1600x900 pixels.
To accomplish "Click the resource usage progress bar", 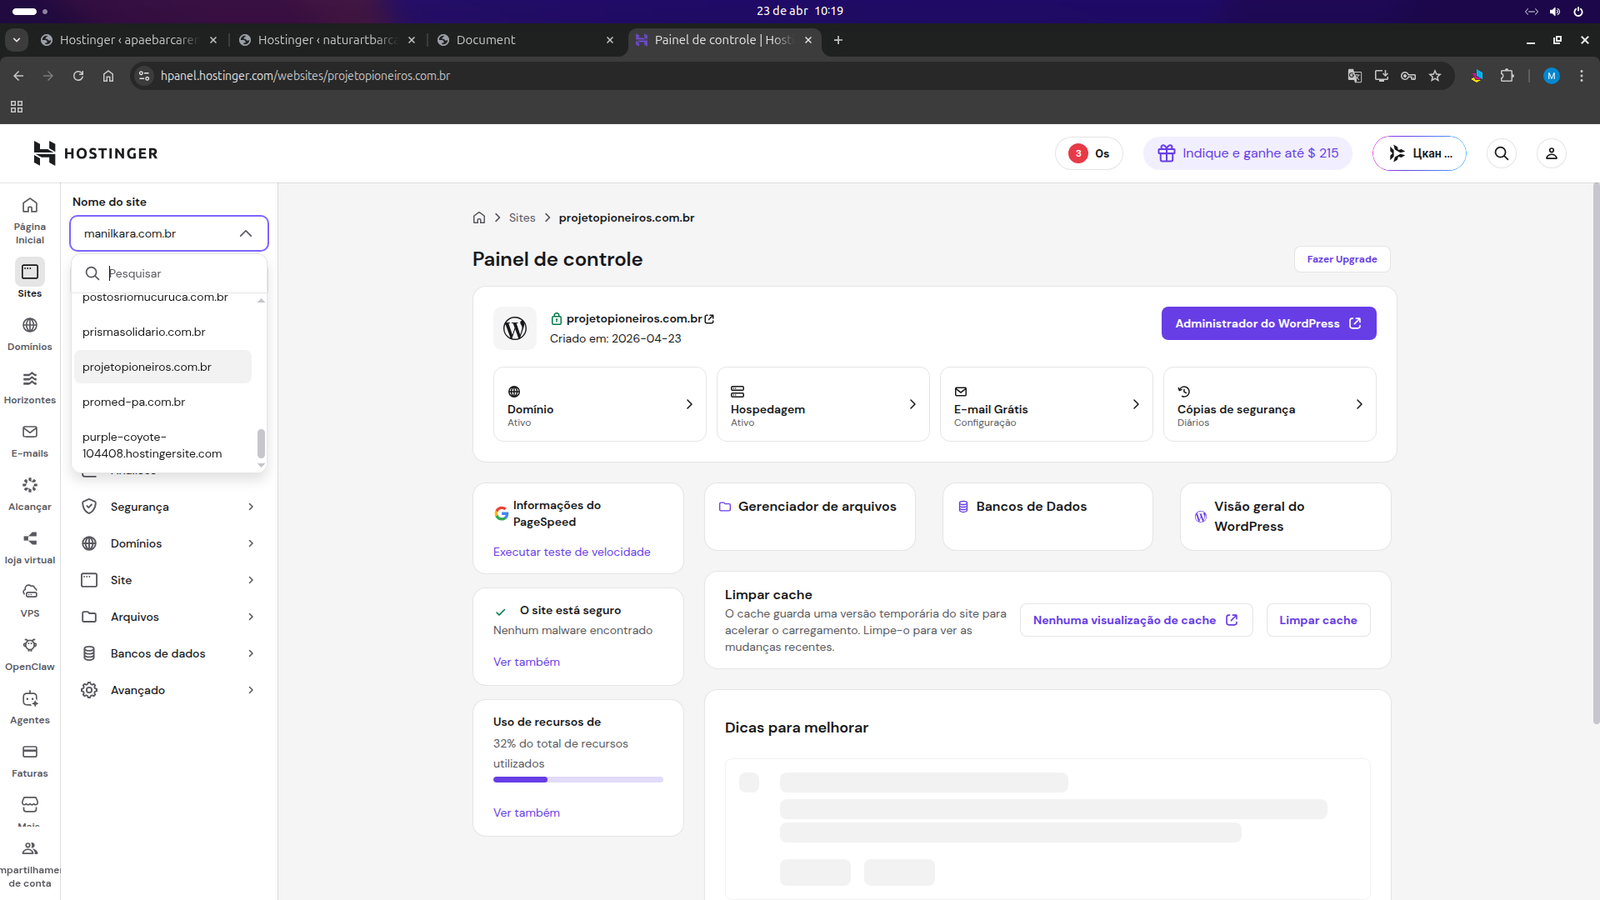I will point(578,779).
